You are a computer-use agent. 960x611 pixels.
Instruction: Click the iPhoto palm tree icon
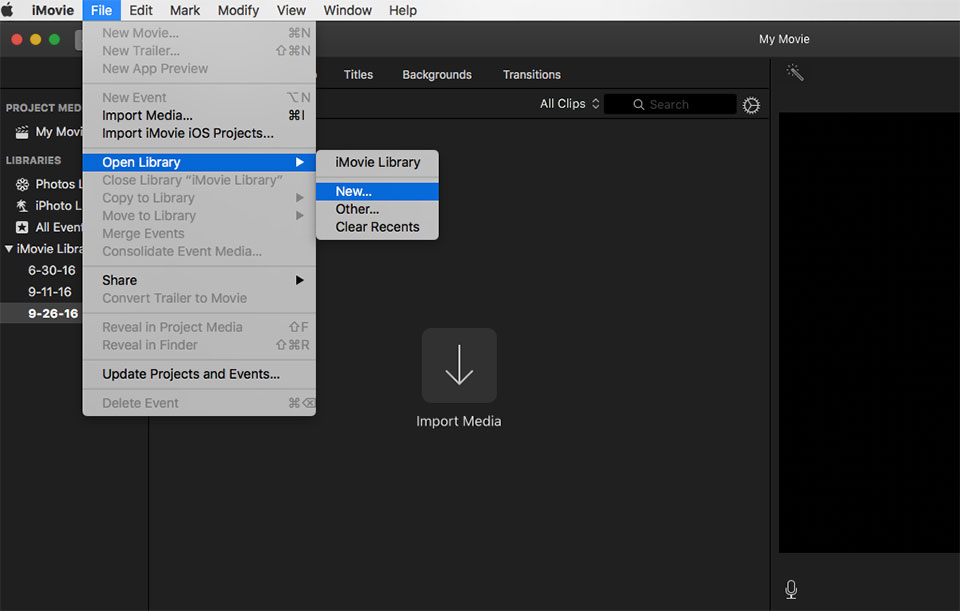[22, 206]
